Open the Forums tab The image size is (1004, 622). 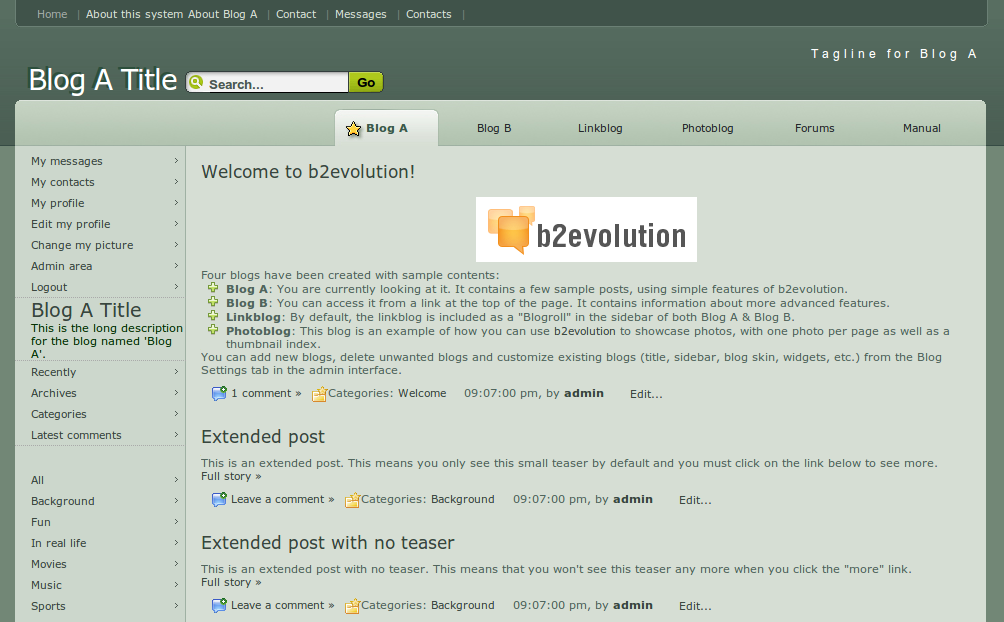coord(814,128)
